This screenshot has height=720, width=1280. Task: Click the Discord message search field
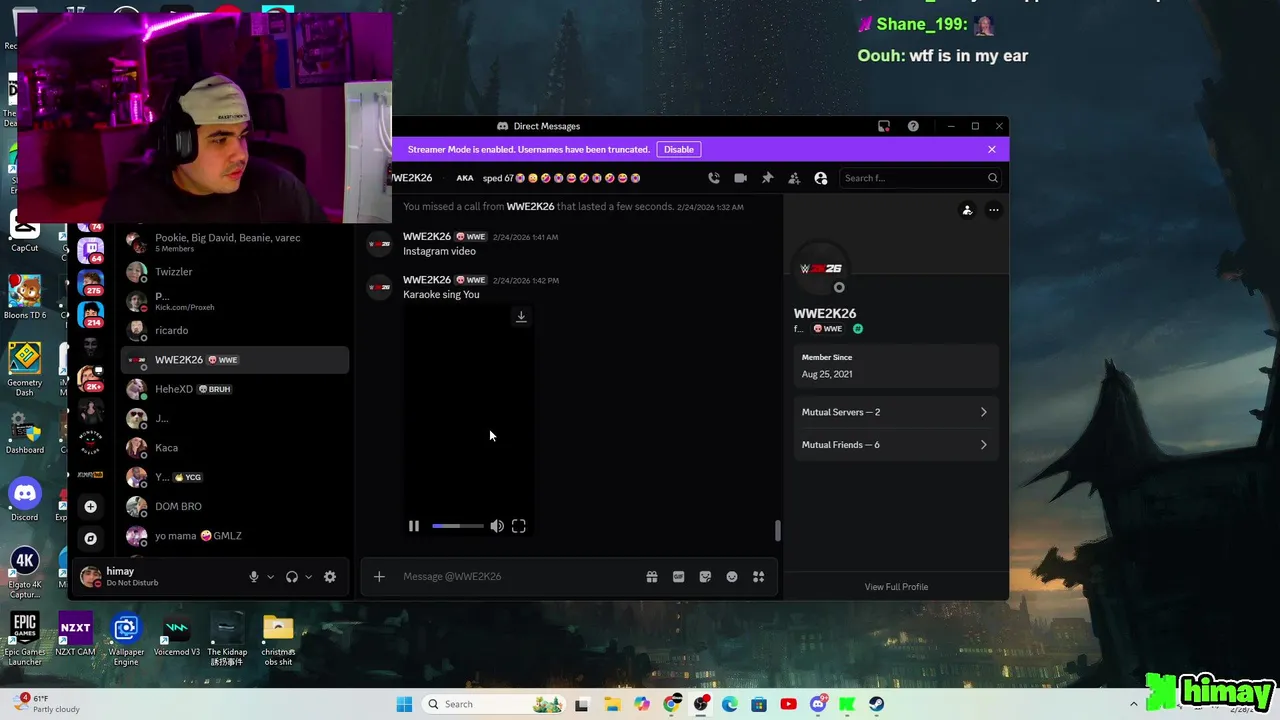(919, 178)
